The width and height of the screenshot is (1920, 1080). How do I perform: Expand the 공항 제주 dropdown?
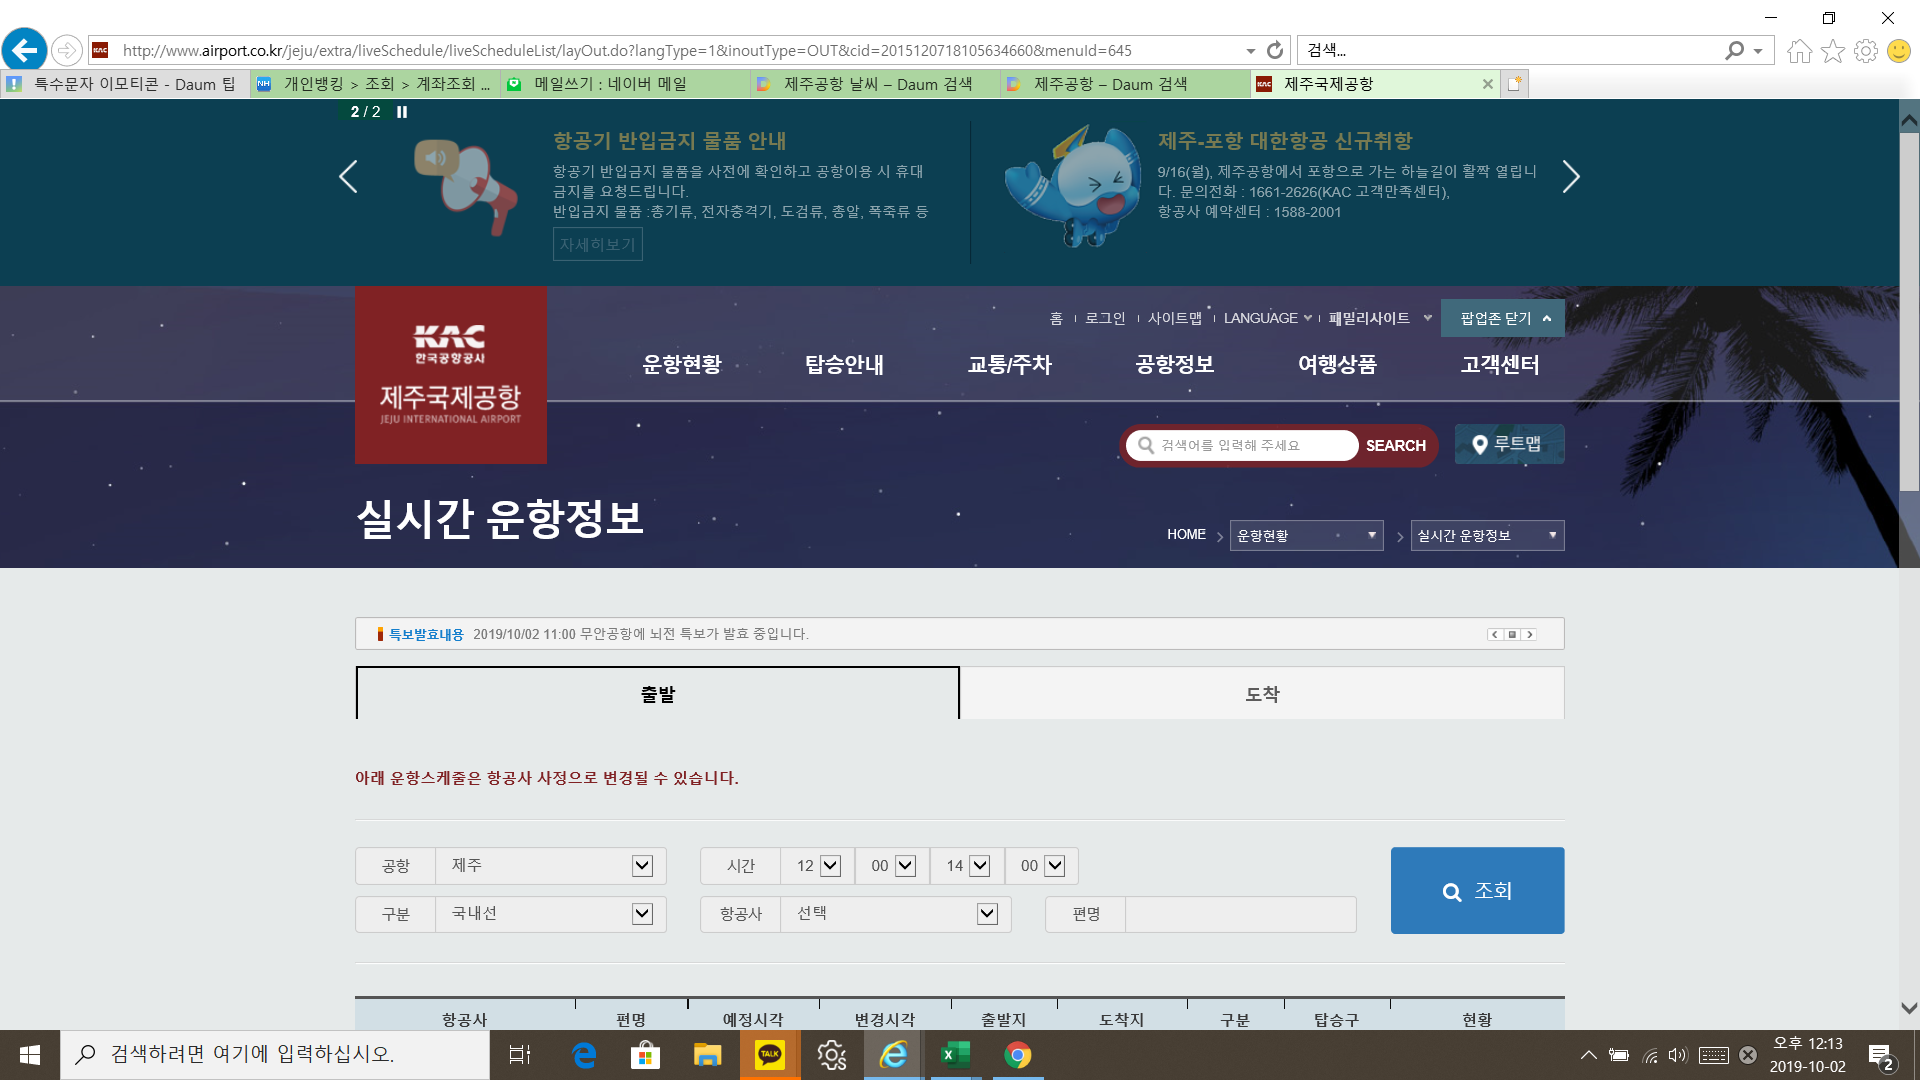point(642,866)
